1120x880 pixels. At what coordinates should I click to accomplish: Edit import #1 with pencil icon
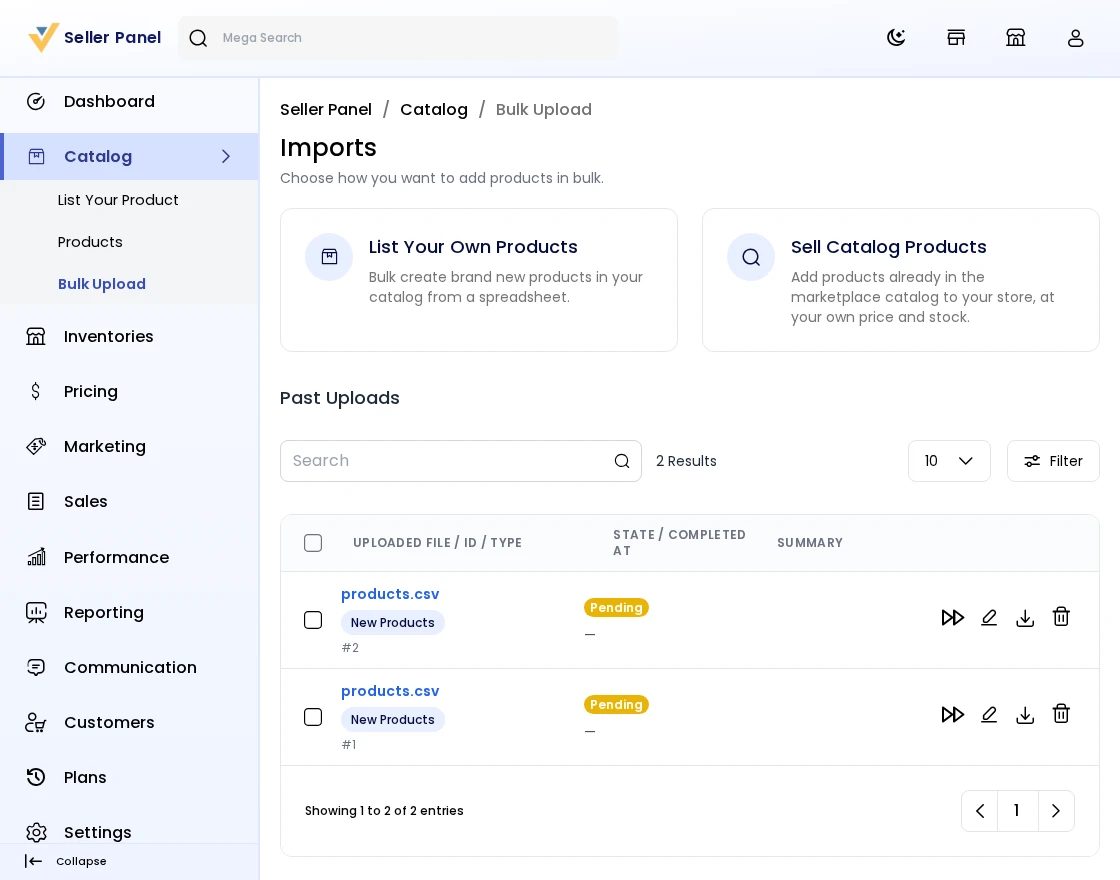(989, 715)
